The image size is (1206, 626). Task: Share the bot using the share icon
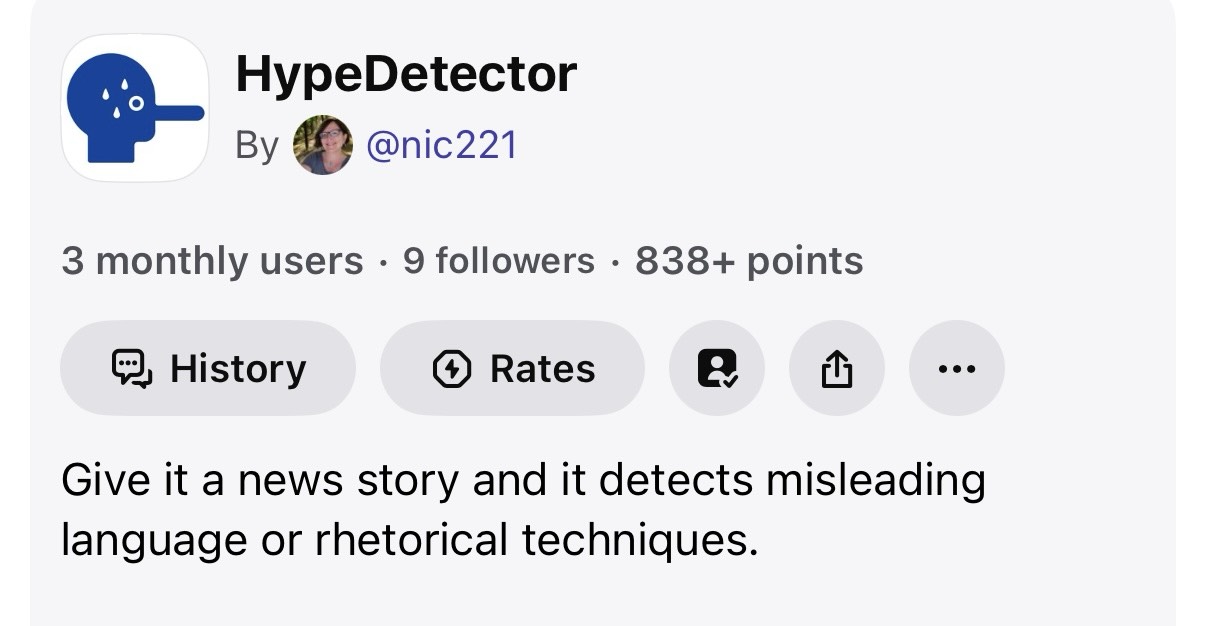(x=837, y=368)
